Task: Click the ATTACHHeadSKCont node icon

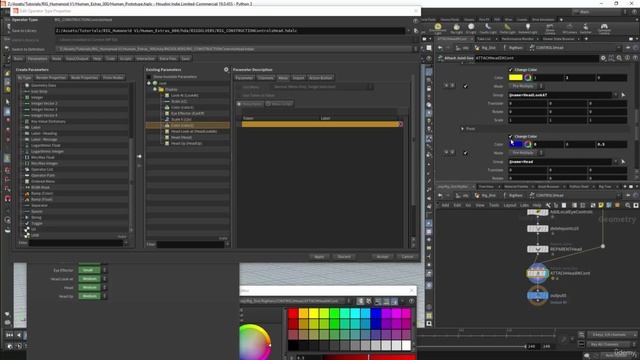Action: pyautogui.click(x=537, y=273)
